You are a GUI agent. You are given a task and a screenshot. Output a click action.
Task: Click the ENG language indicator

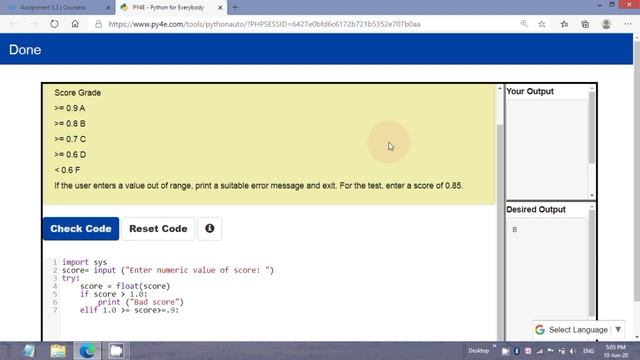click(589, 351)
